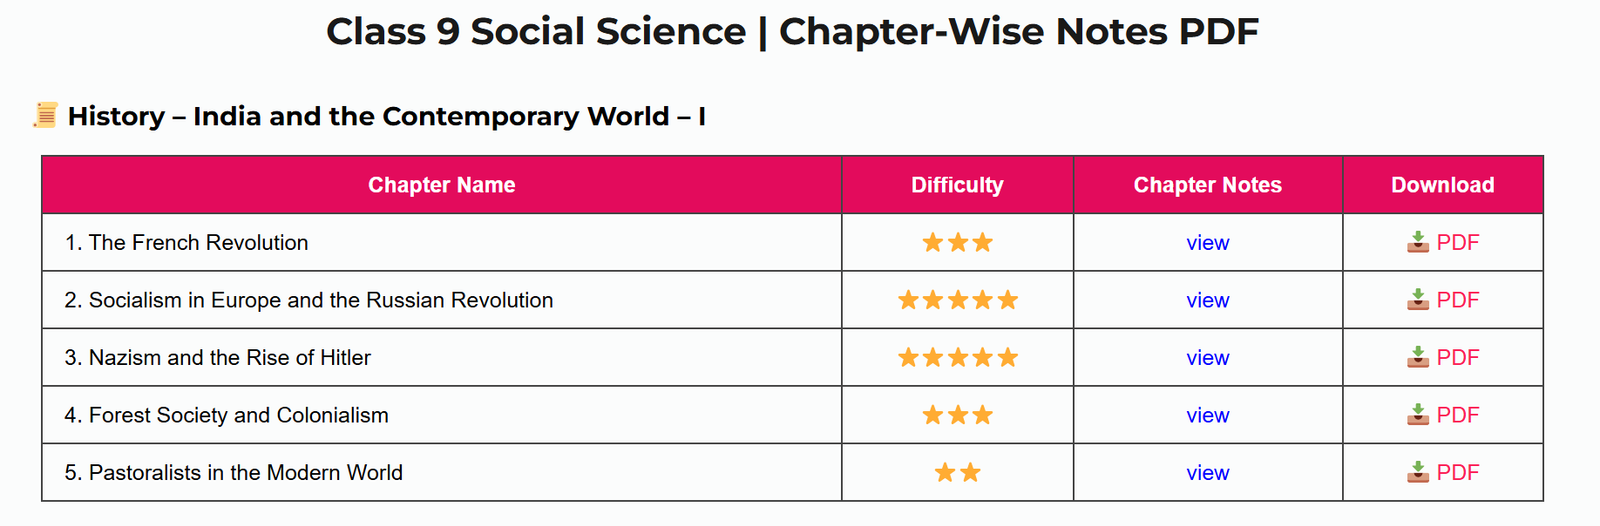1600x526 pixels.
Task: Click the PDF text link for Socialism chapter
Action: (x=1457, y=300)
